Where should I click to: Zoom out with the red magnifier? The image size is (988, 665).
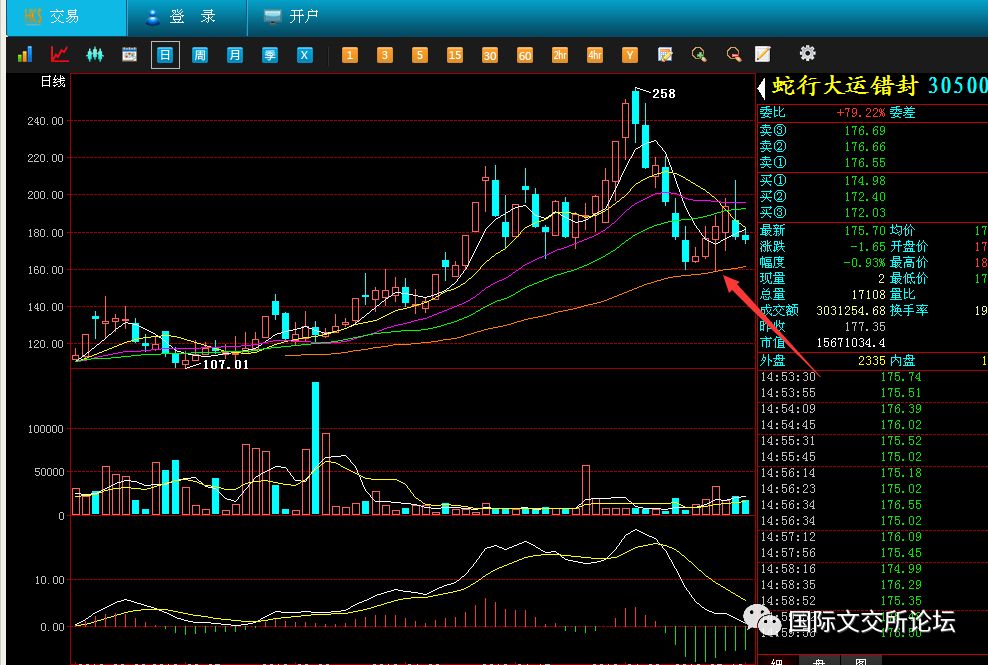(x=733, y=54)
